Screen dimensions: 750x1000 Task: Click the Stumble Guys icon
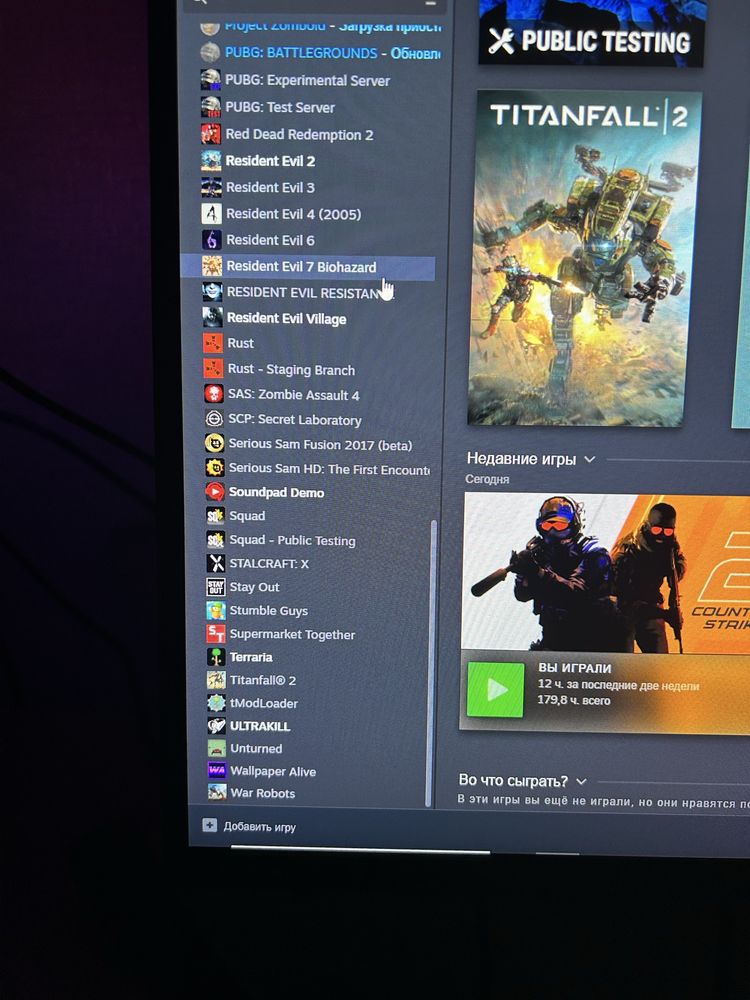tap(216, 610)
